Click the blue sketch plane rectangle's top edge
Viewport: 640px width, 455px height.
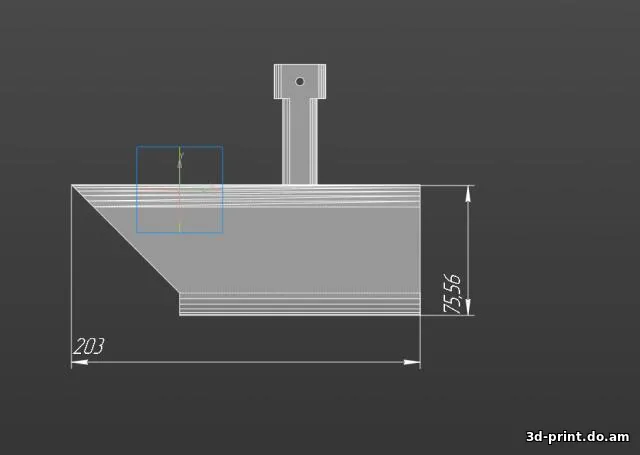click(180, 147)
